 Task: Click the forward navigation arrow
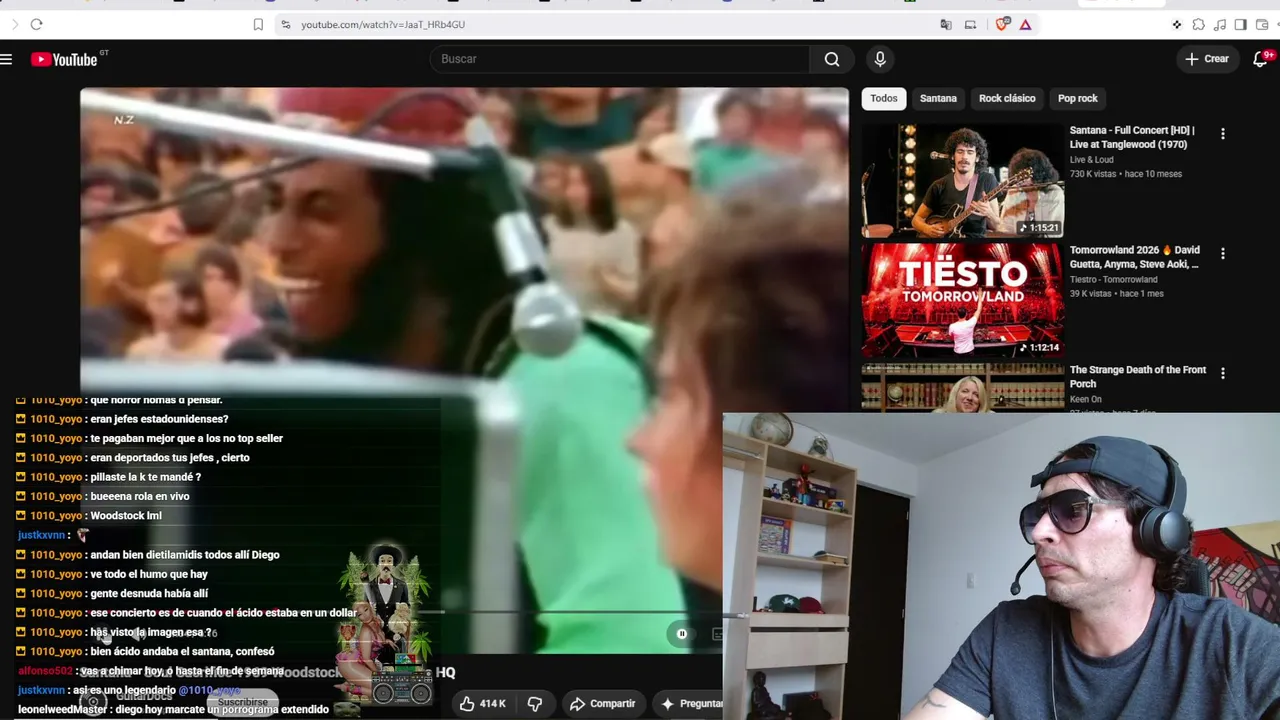coord(14,24)
